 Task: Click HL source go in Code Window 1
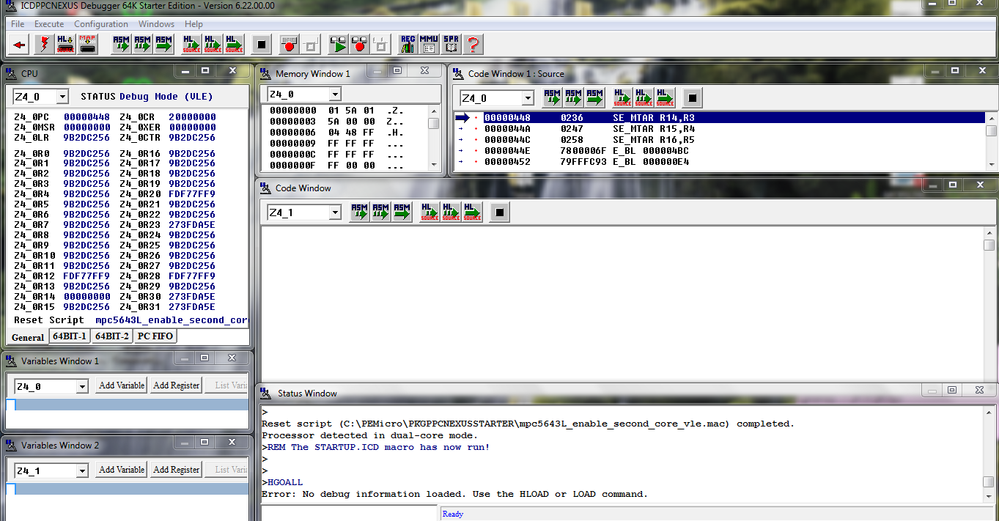(665, 97)
